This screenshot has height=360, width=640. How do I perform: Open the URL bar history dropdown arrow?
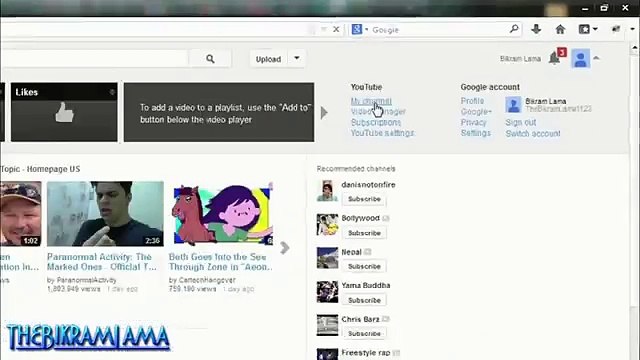(323, 29)
